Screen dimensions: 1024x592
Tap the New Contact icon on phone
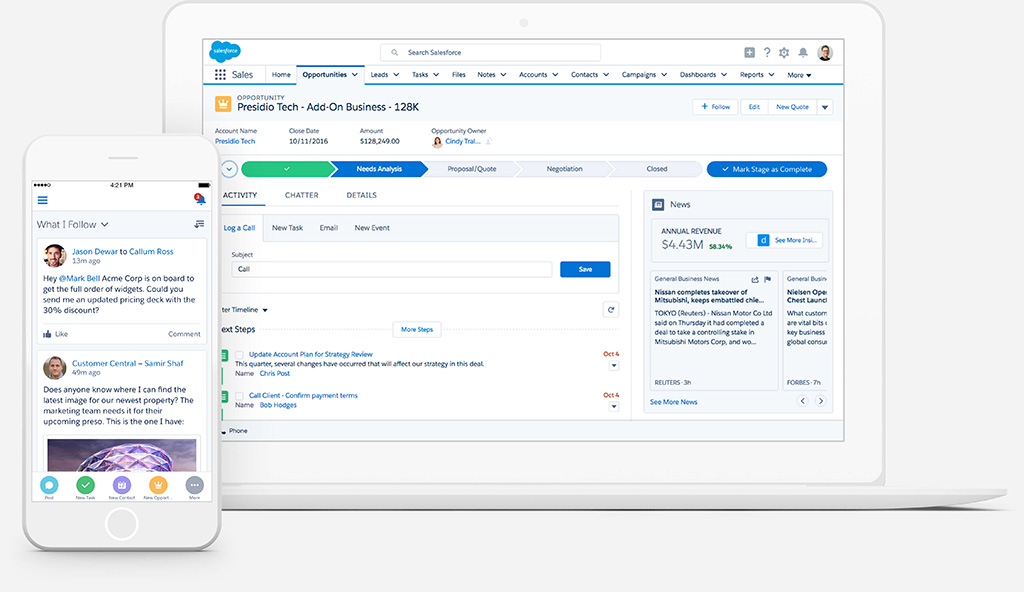coord(121,485)
